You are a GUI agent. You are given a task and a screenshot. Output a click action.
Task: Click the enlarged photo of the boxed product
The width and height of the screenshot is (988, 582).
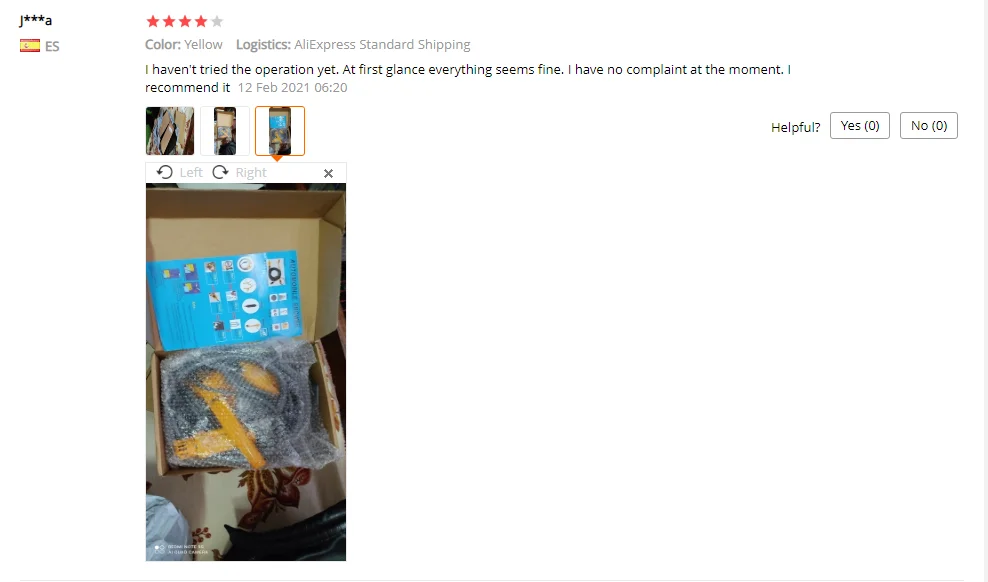click(x=246, y=372)
